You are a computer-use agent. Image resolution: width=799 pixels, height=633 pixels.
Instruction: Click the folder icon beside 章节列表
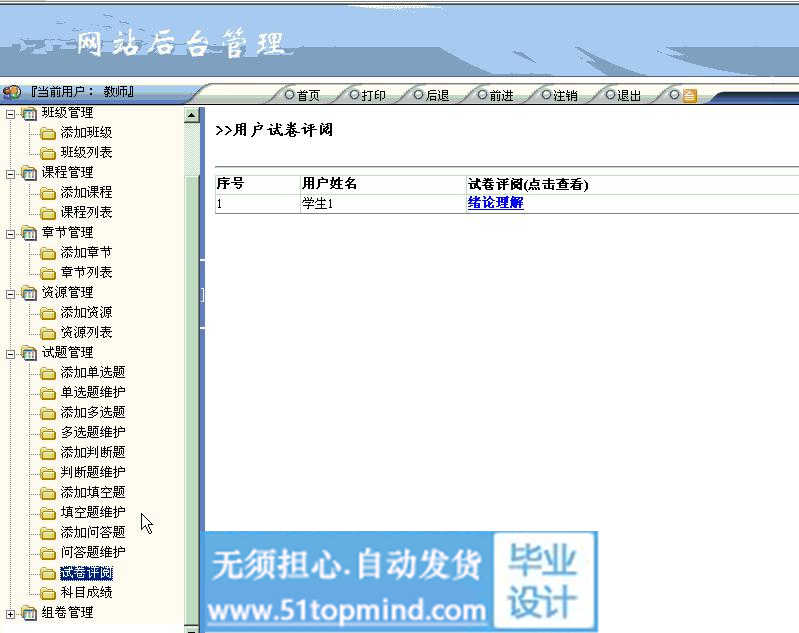point(48,274)
